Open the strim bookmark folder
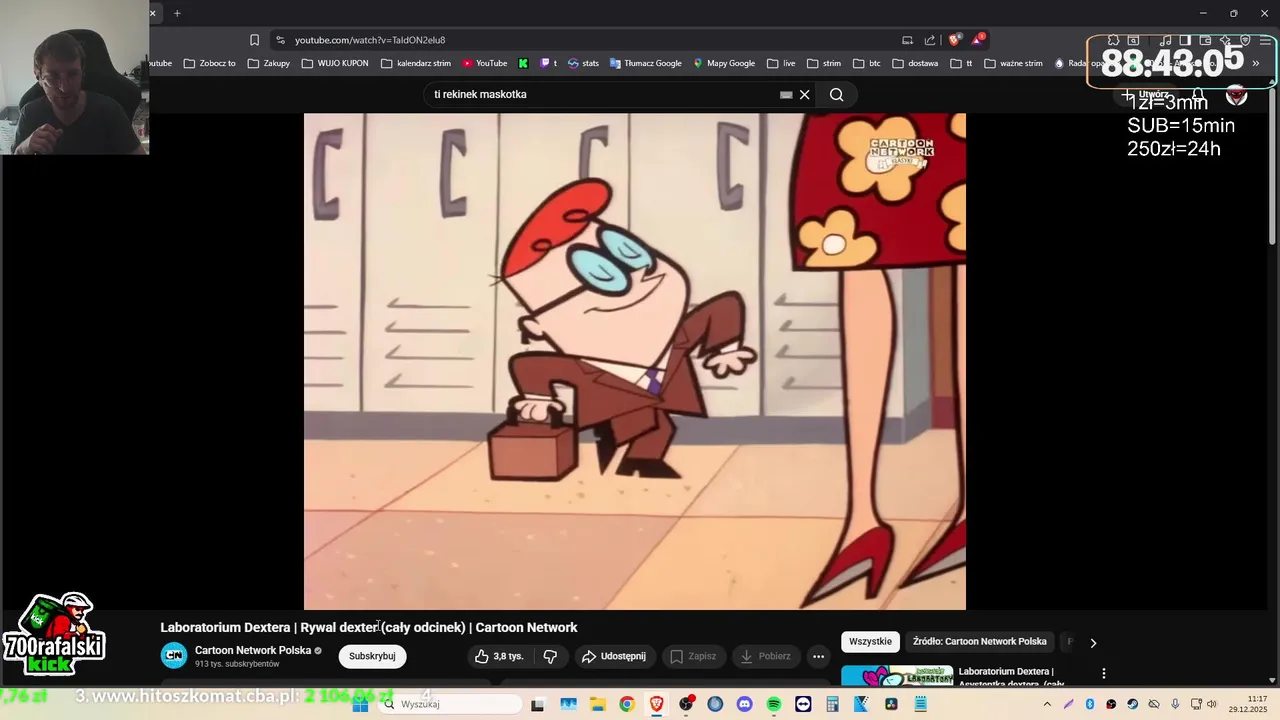1280x720 pixels. 824,63
